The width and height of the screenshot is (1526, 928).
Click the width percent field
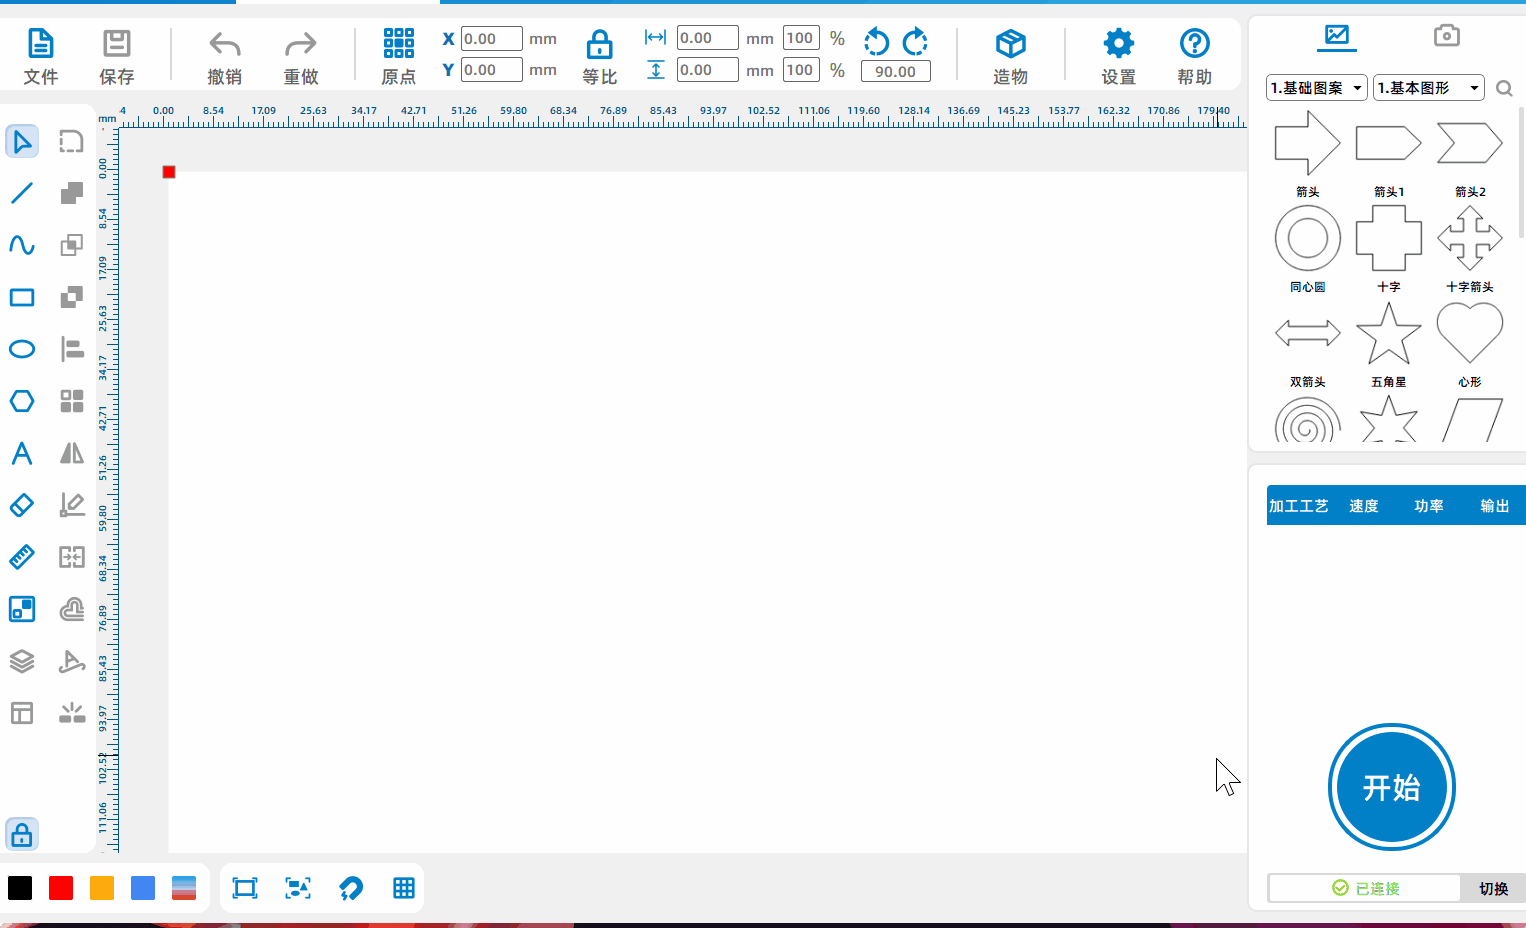pos(801,38)
